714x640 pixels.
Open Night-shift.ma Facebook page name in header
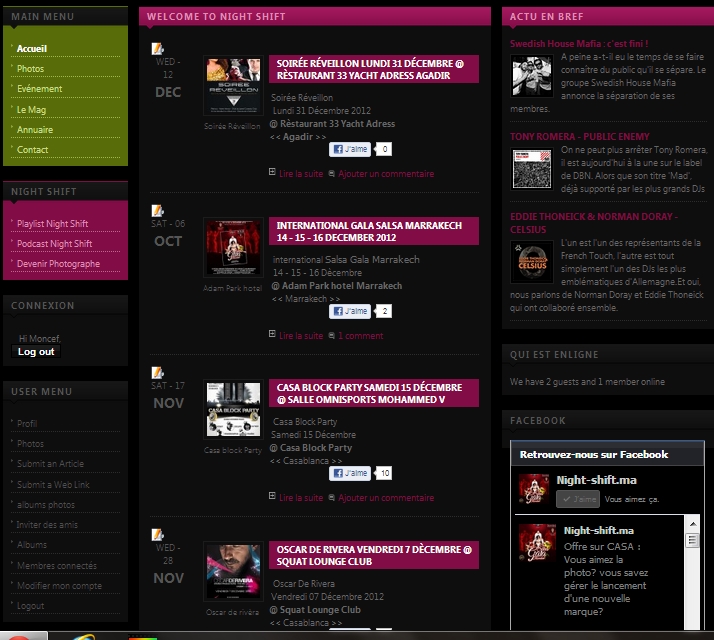pos(597,480)
